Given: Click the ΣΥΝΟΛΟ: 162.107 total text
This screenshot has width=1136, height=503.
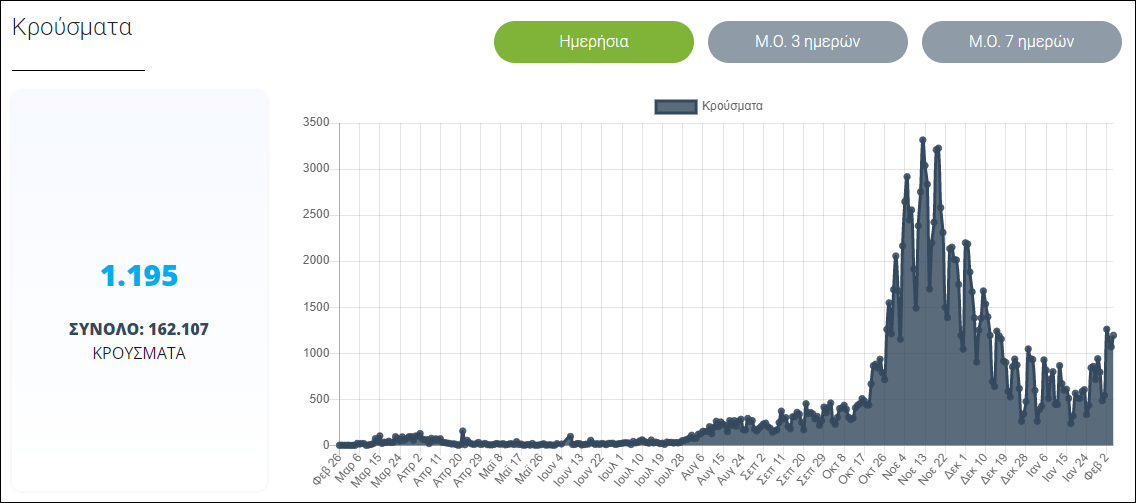Looking at the screenshot, I should pyautogui.click(x=139, y=329).
